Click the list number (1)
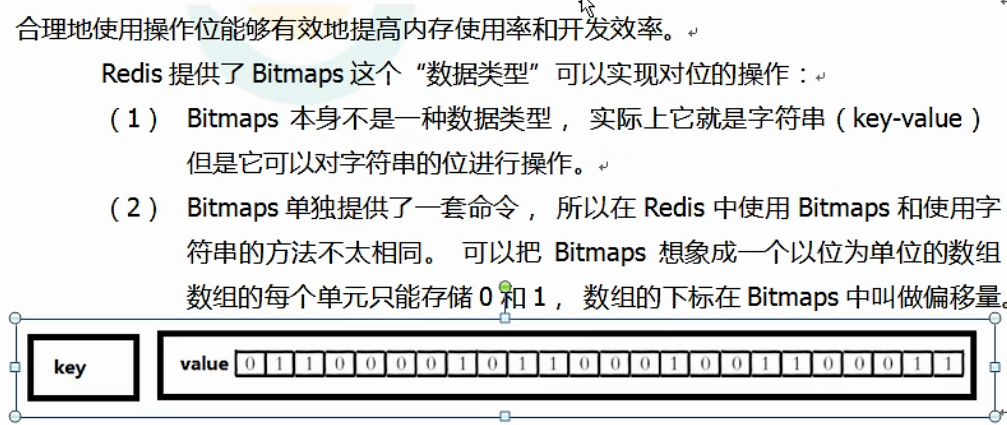1007x425 pixels. (134, 119)
